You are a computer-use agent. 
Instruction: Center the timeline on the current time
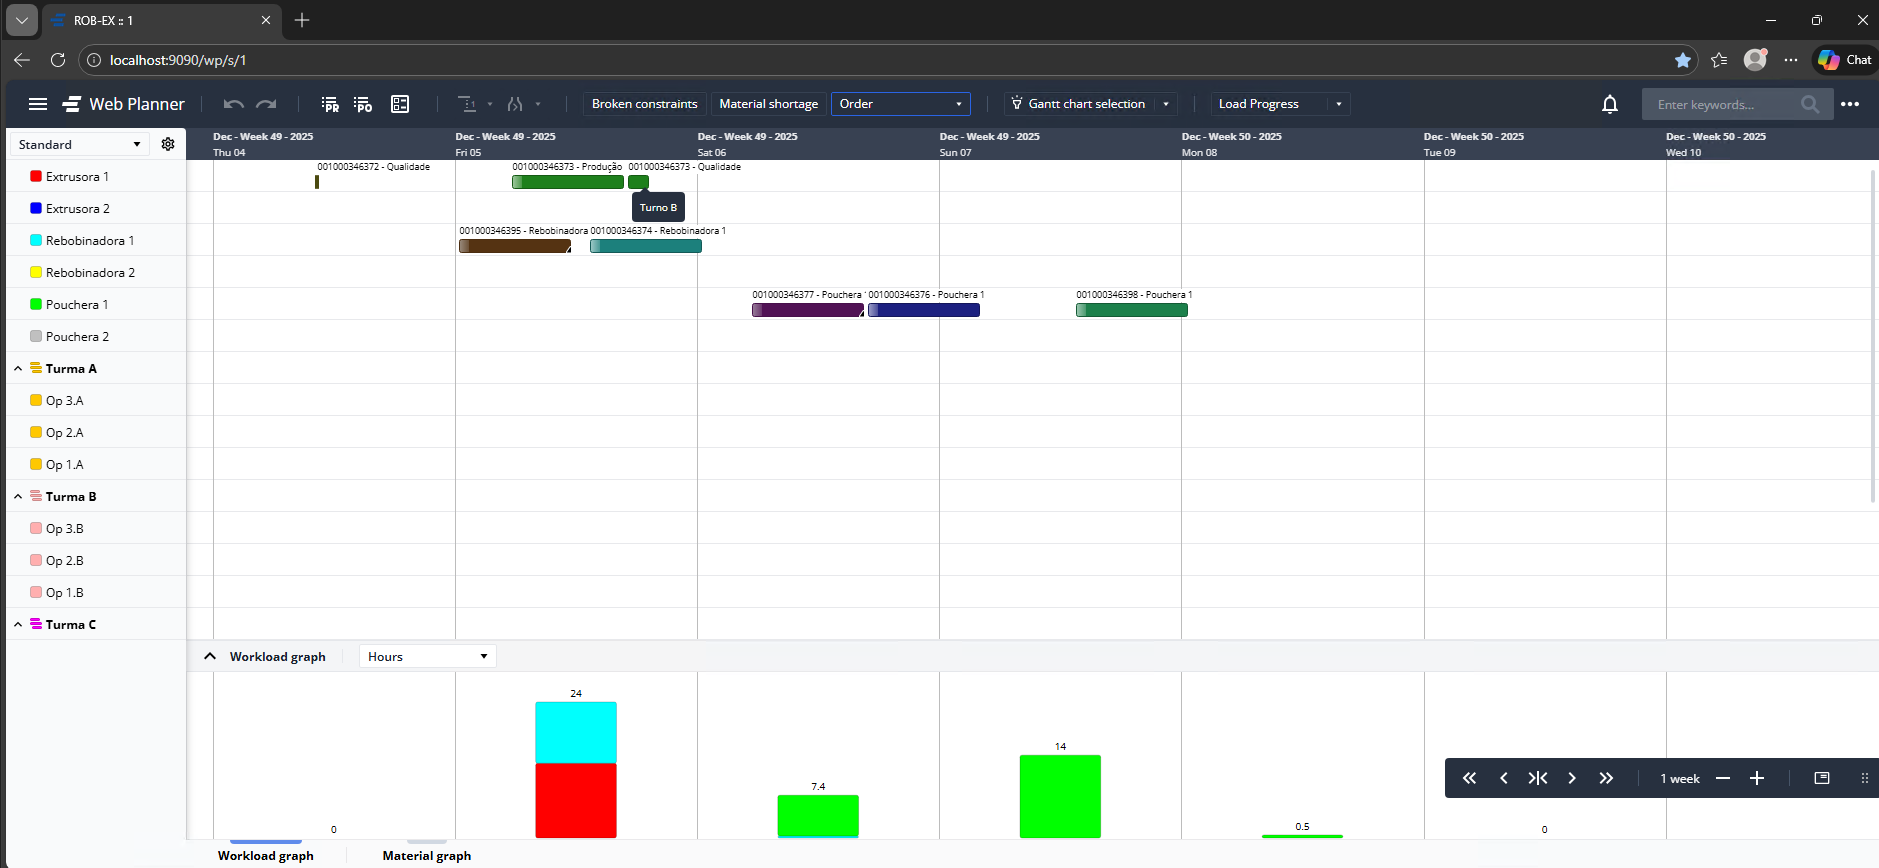[1537, 778]
